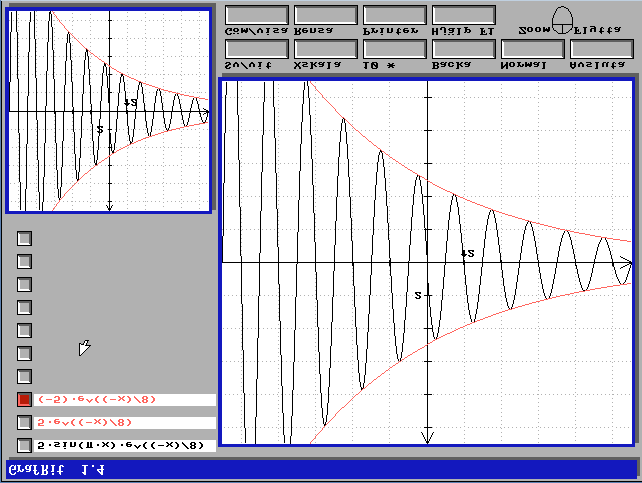Toggle the fourth empty function checkbox from the top
Screen dimensions: 642x483
25,307
